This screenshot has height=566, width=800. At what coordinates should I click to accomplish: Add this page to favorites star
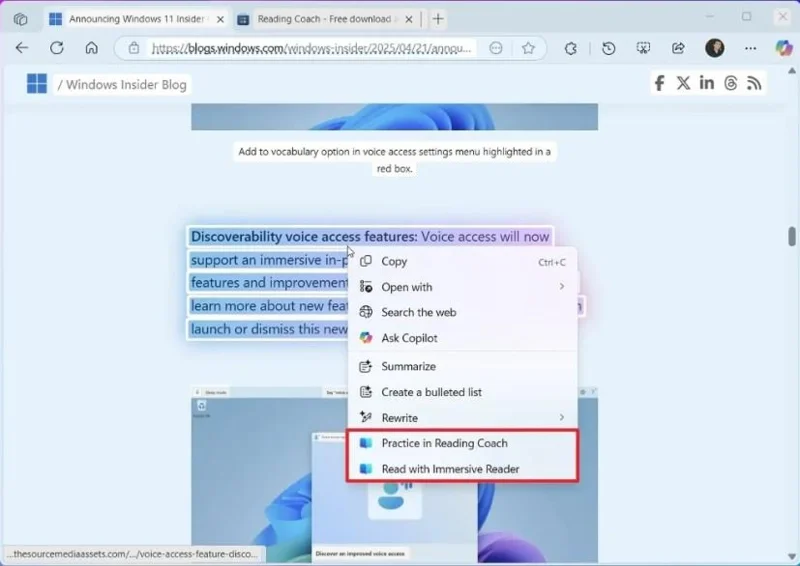(528, 48)
